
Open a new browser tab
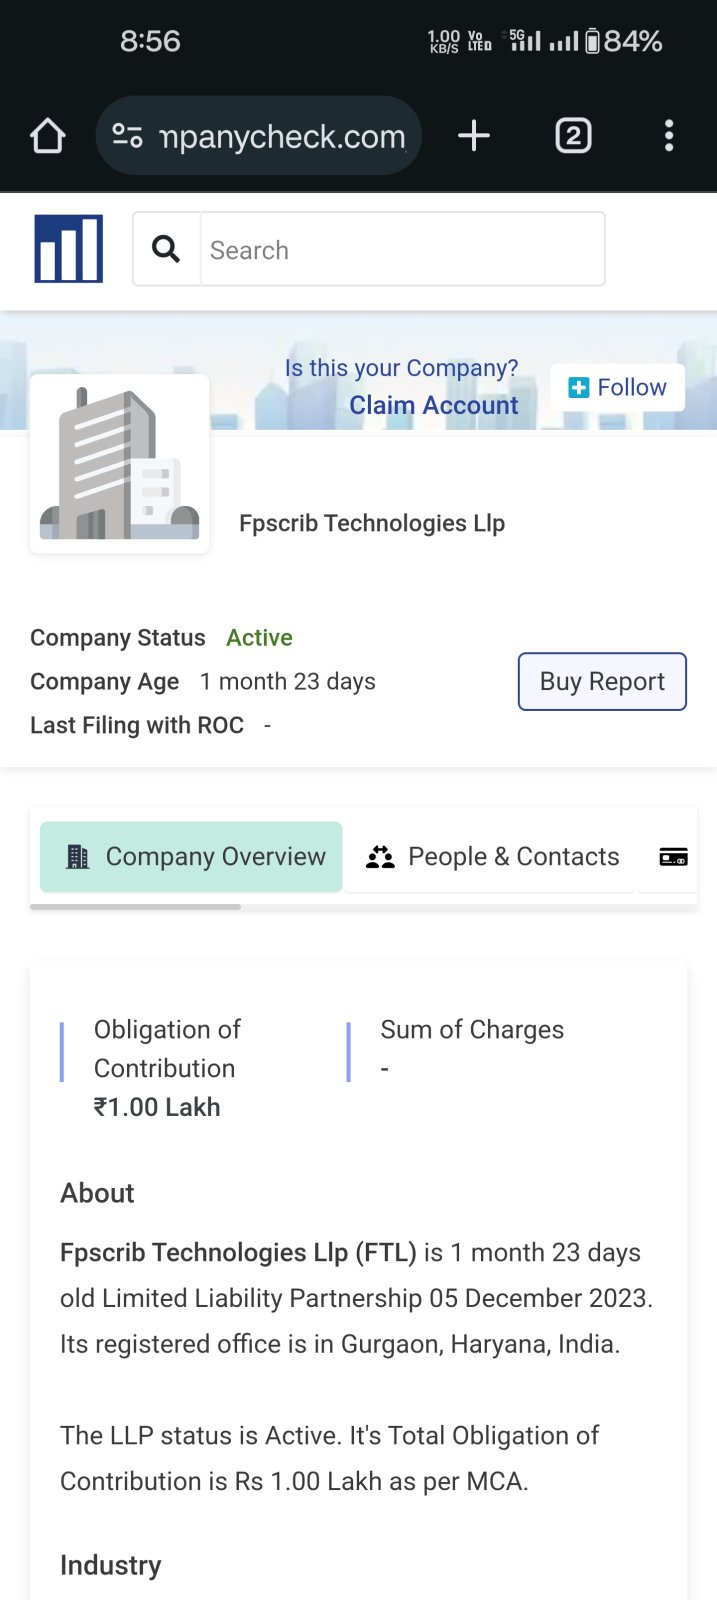[474, 136]
